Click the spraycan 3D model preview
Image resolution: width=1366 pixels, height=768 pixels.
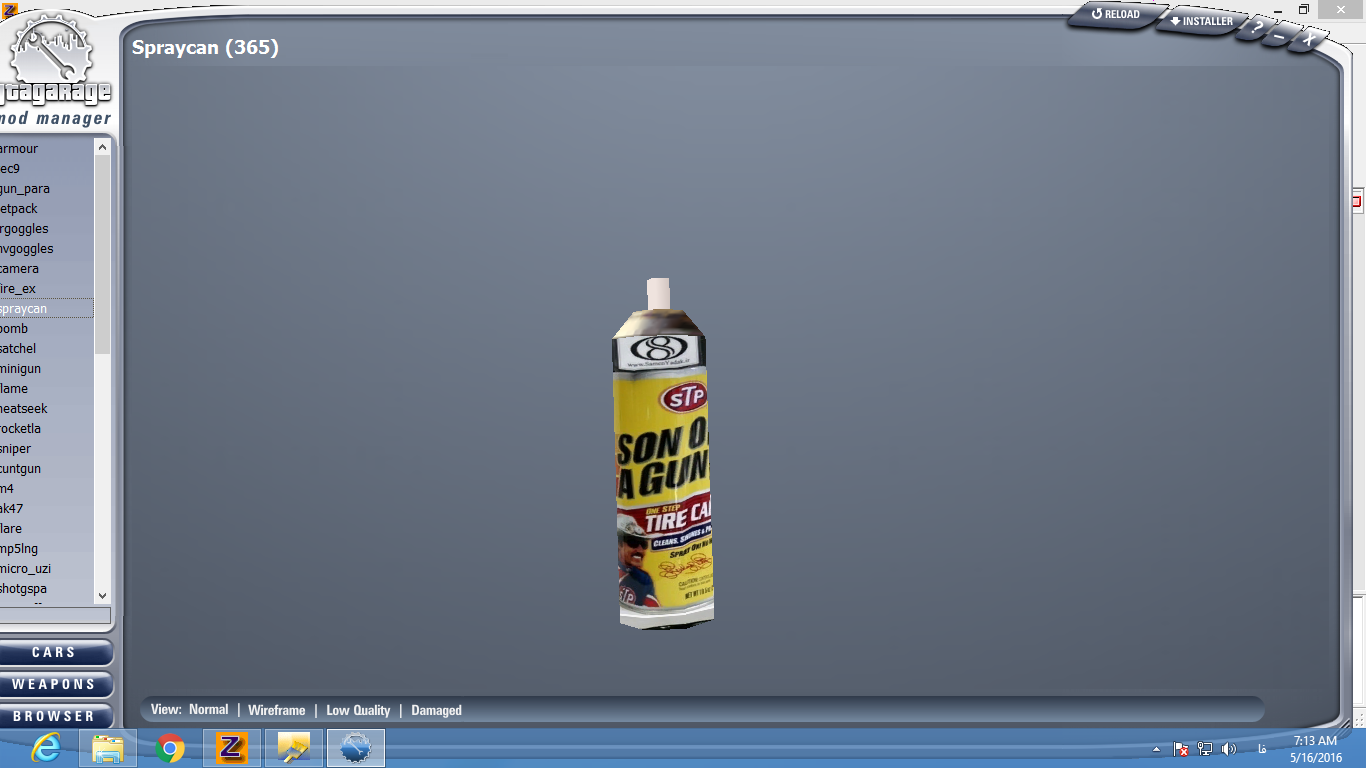662,454
